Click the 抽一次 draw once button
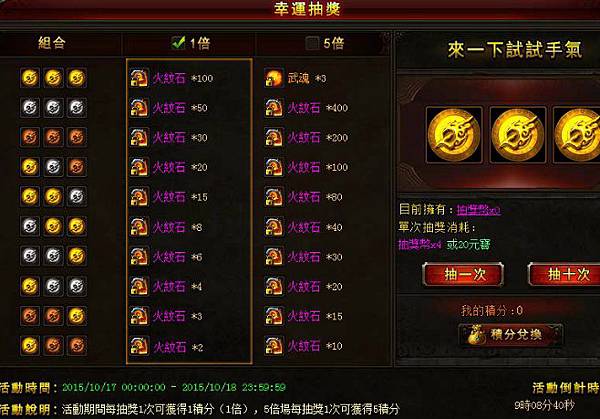 (x=463, y=274)
